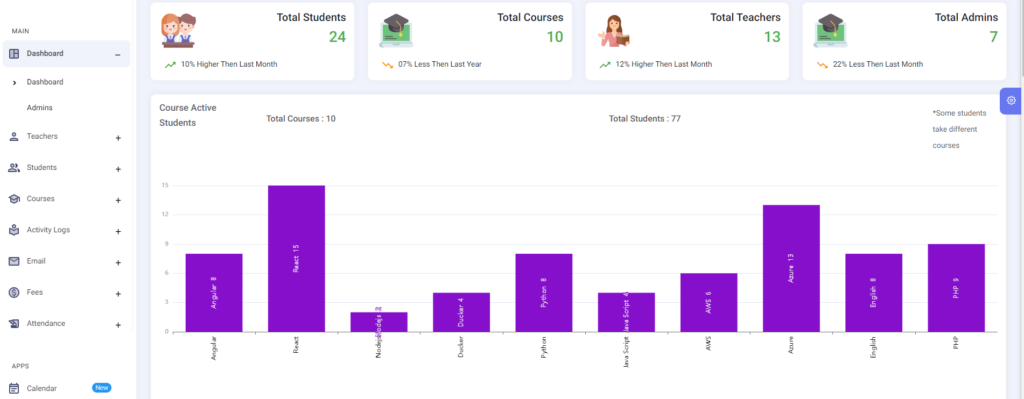Open the Calendar app link

point(42,388)
